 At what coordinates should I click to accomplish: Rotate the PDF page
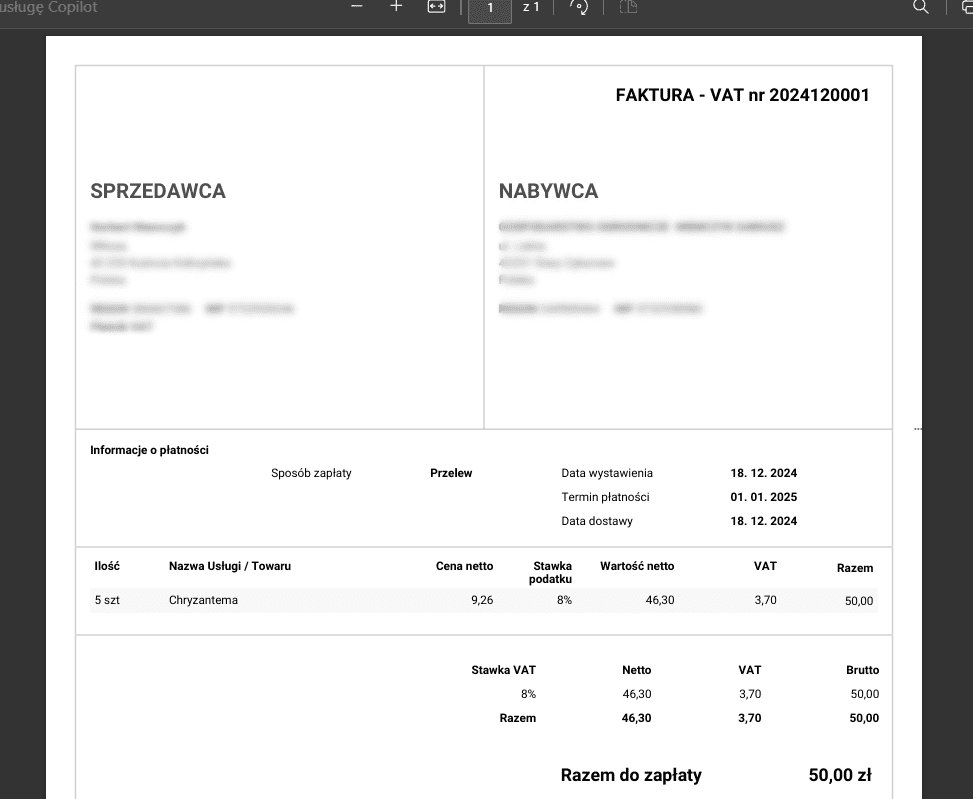point(578,7)
